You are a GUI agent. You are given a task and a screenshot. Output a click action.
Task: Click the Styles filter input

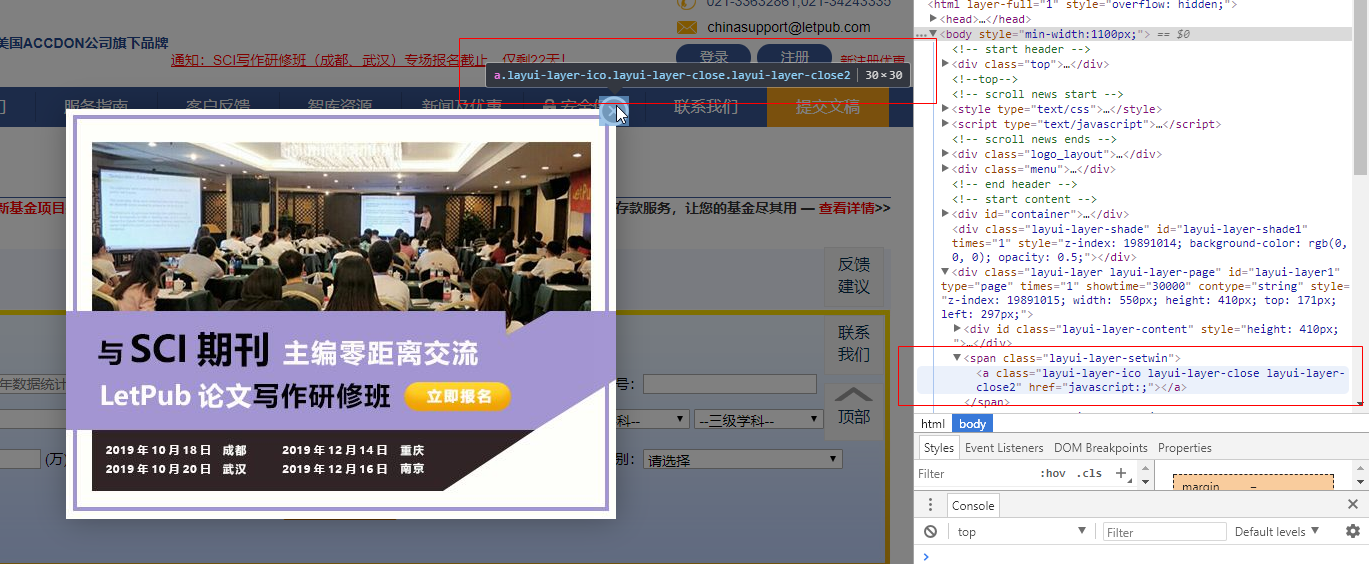coord(975,473)
